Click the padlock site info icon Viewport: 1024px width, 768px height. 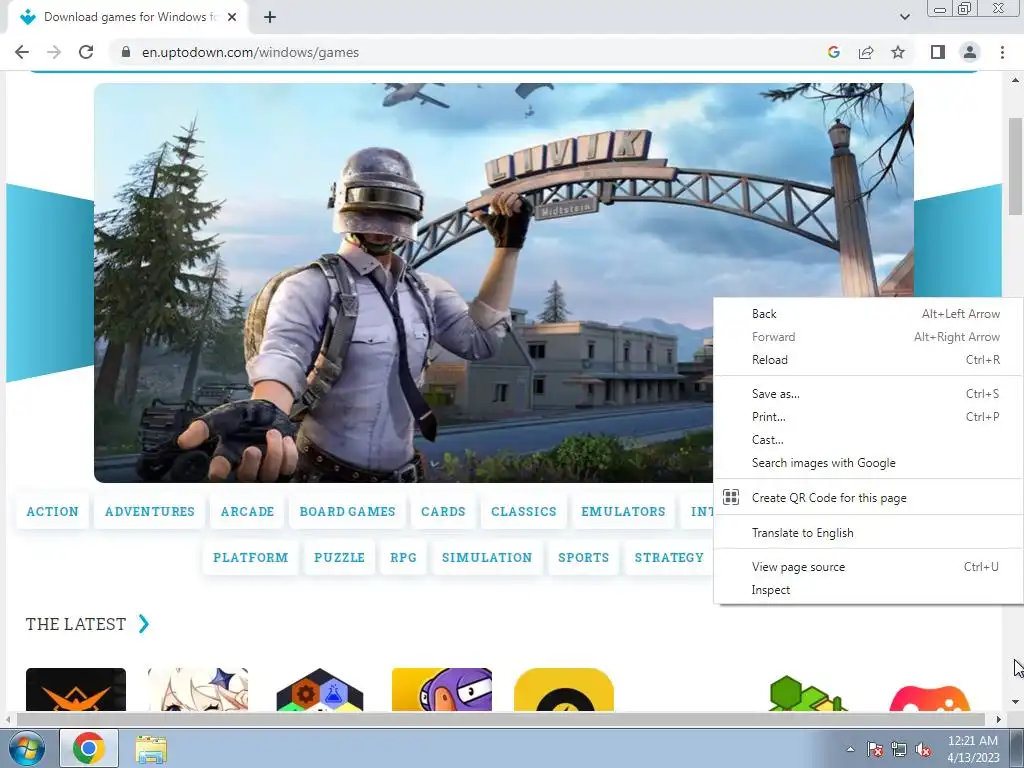tap(126, 52)
